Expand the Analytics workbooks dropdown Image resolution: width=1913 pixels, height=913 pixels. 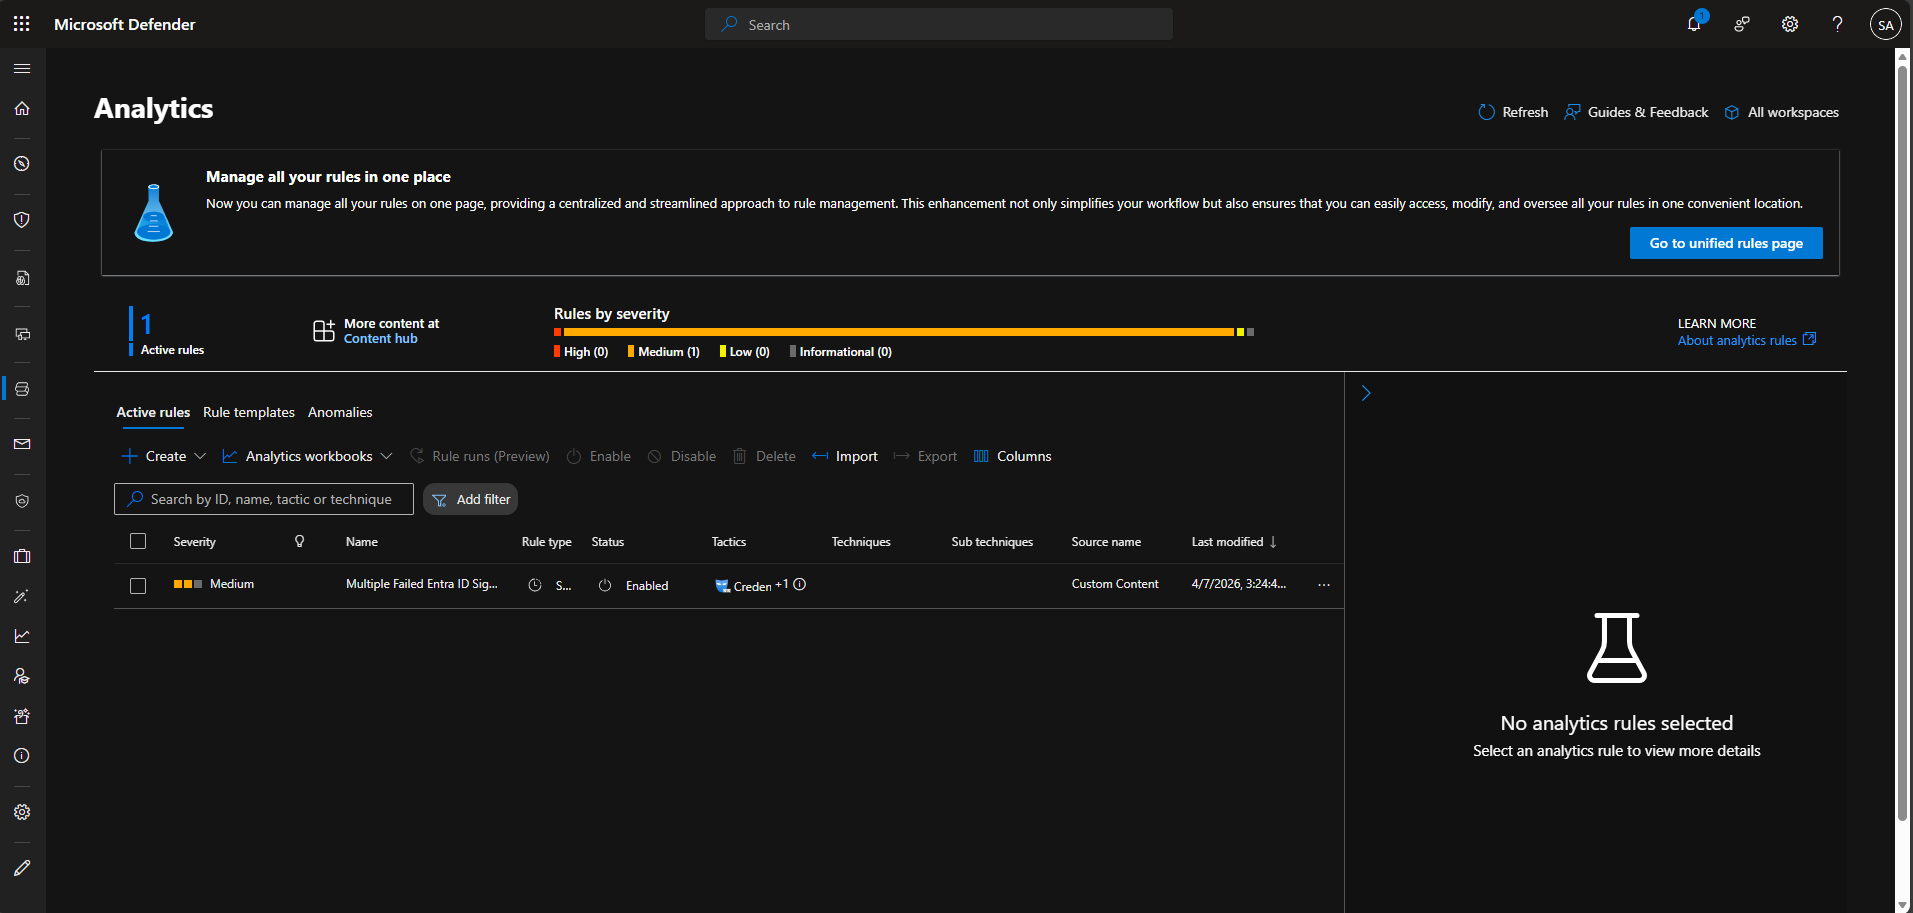[x=308, y=456]
